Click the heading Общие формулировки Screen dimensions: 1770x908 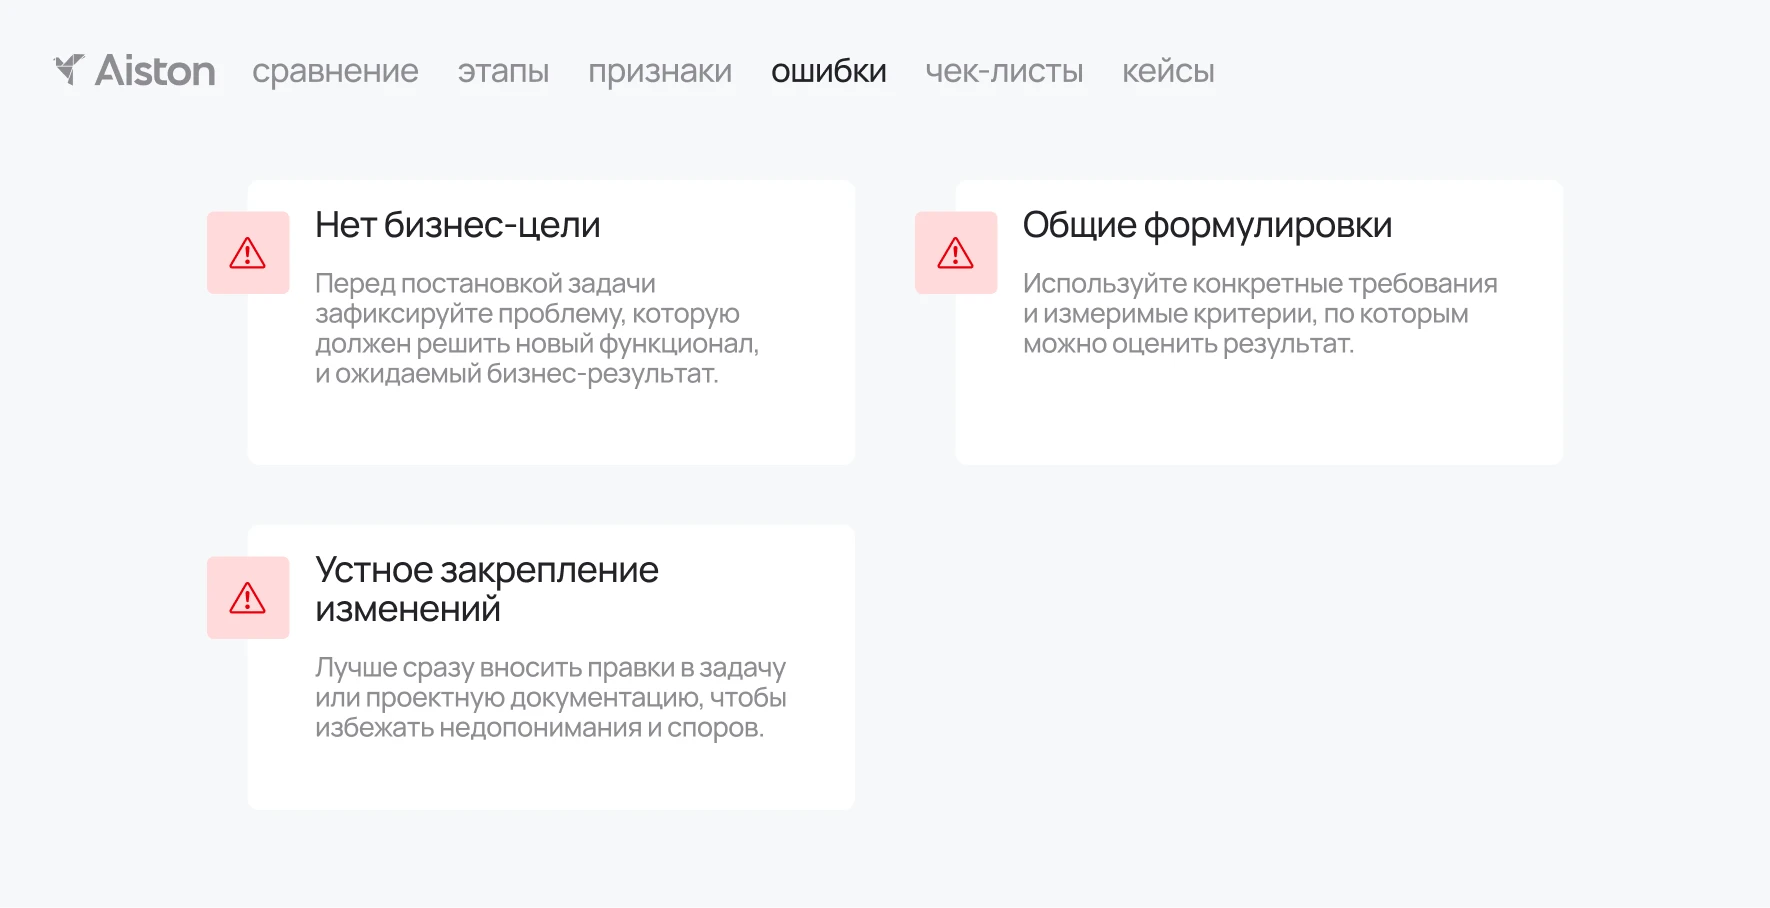point(1207,226)
